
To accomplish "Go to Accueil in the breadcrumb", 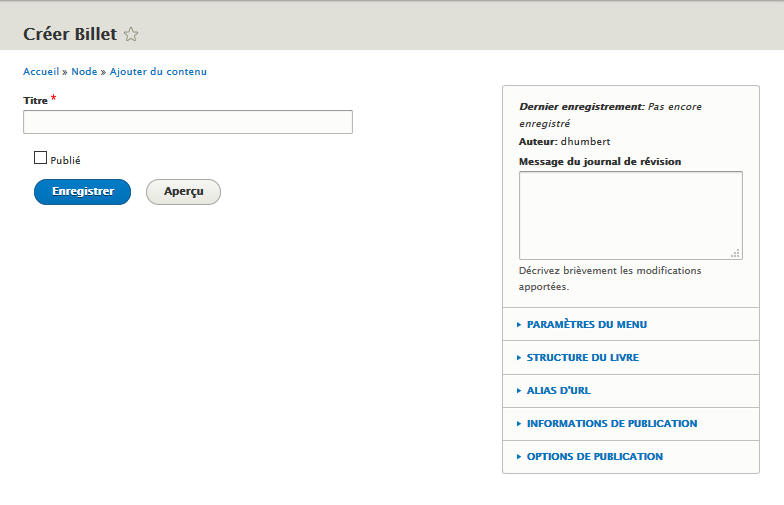I will 41,72.
